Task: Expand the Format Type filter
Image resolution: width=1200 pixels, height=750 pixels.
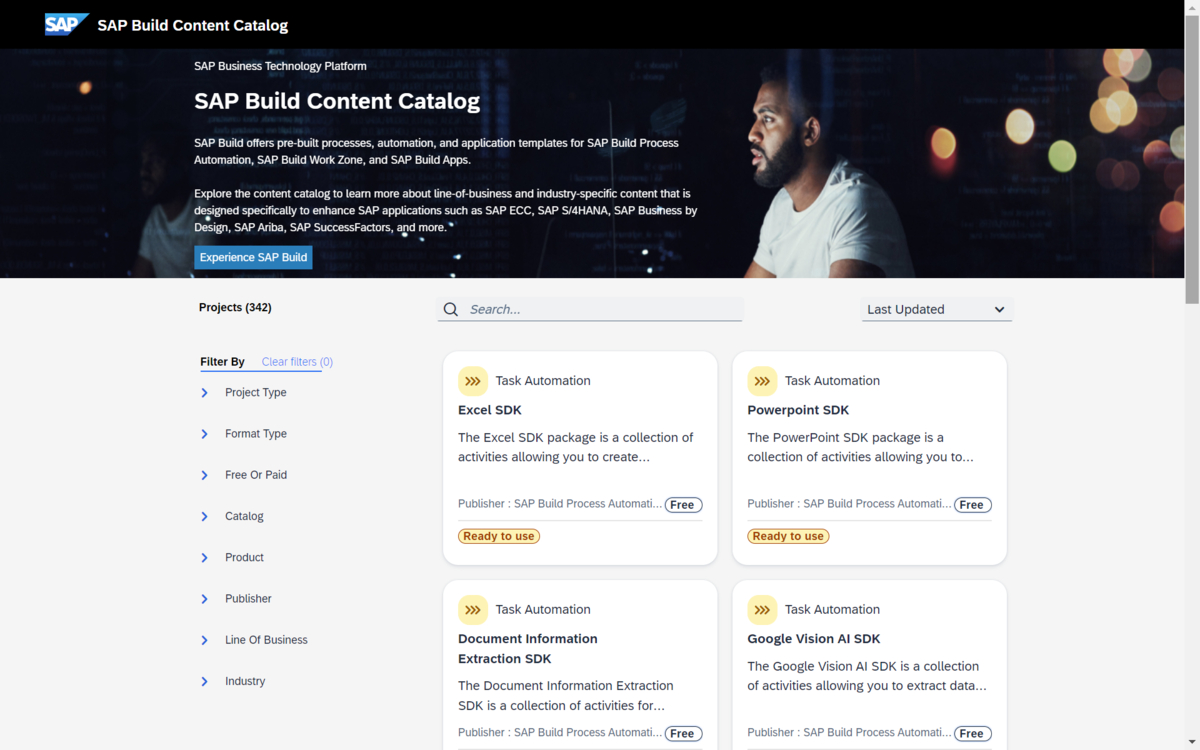Action: pyautogui.click(x=205, y=434)
